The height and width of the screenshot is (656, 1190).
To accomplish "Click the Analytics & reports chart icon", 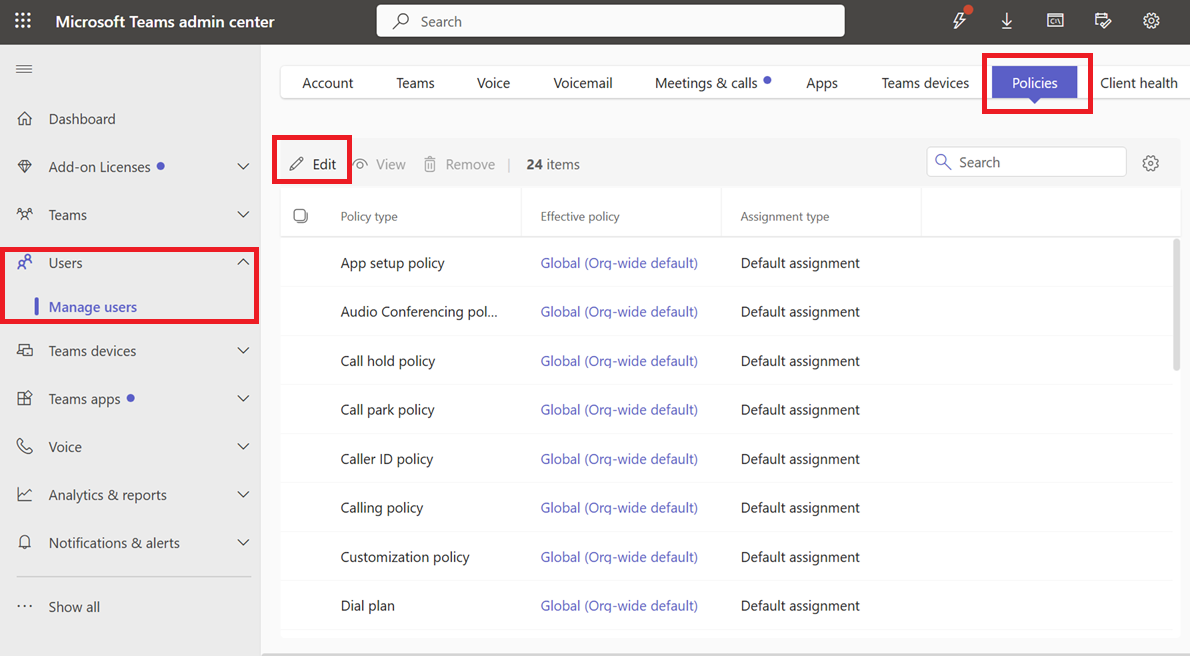I will coord(25,494).
